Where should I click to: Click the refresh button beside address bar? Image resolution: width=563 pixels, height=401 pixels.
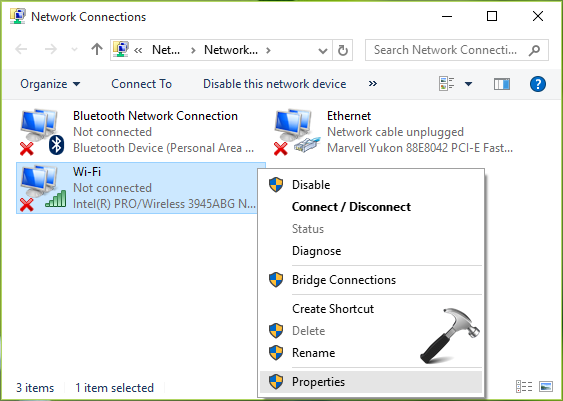343,50
